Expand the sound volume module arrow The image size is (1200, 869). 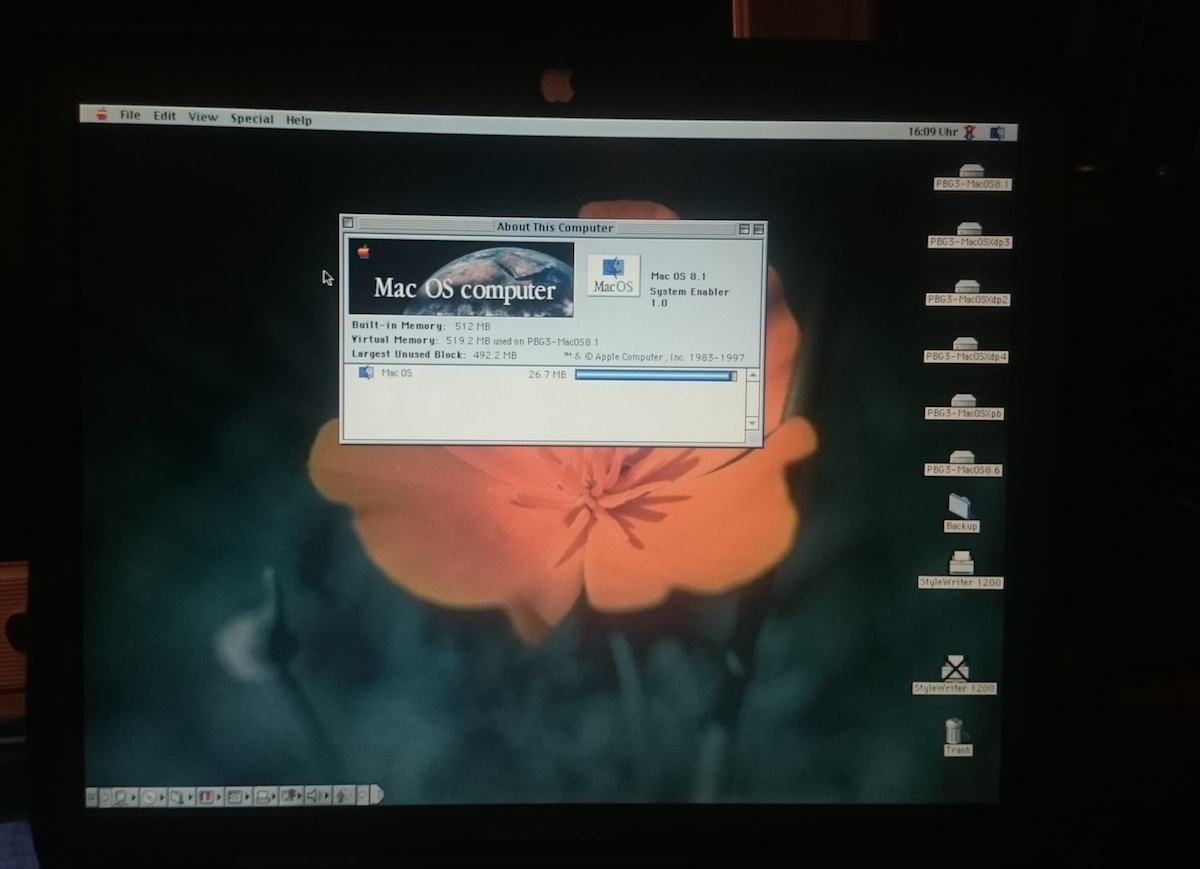327,796
